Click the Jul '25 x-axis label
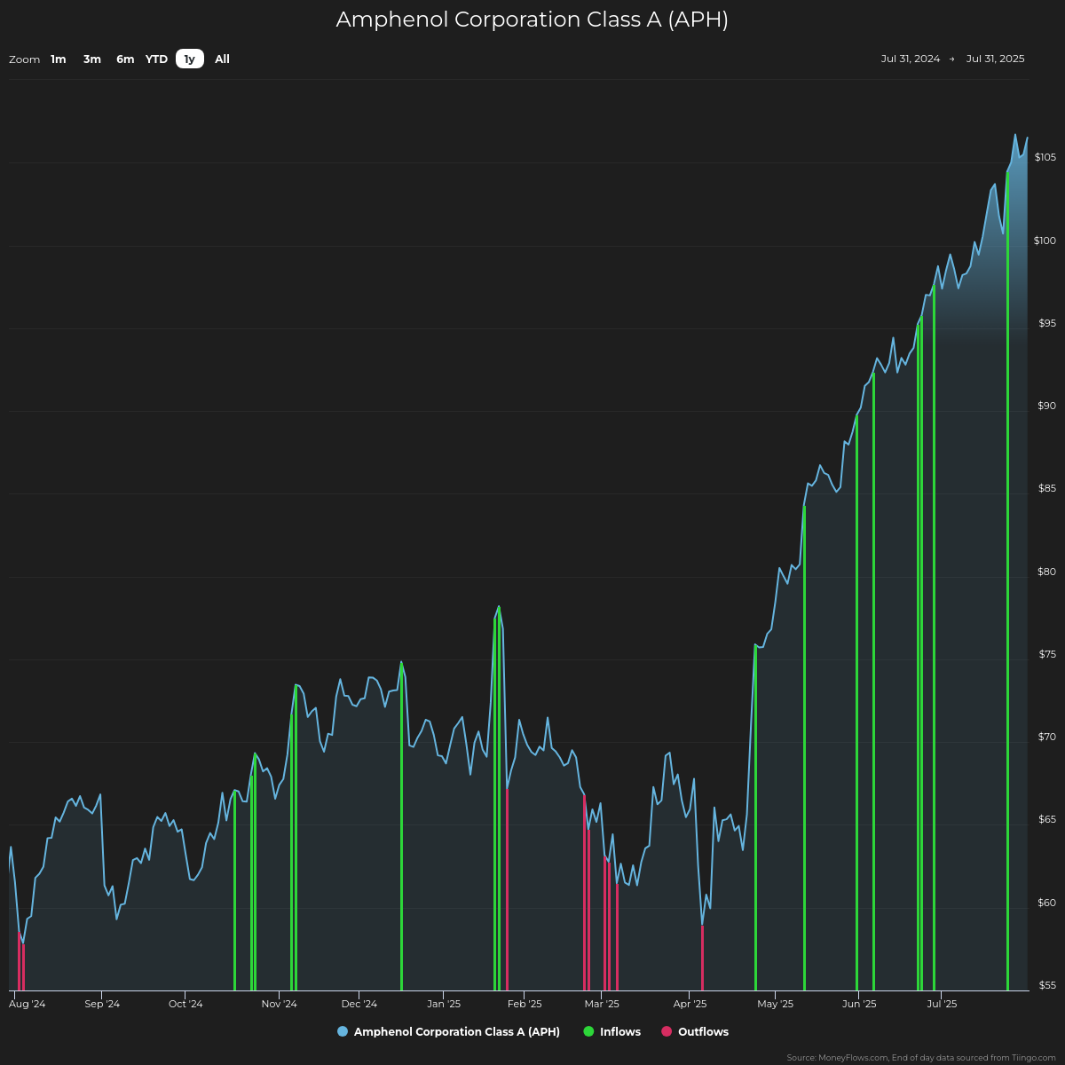 coord(942,1004)
